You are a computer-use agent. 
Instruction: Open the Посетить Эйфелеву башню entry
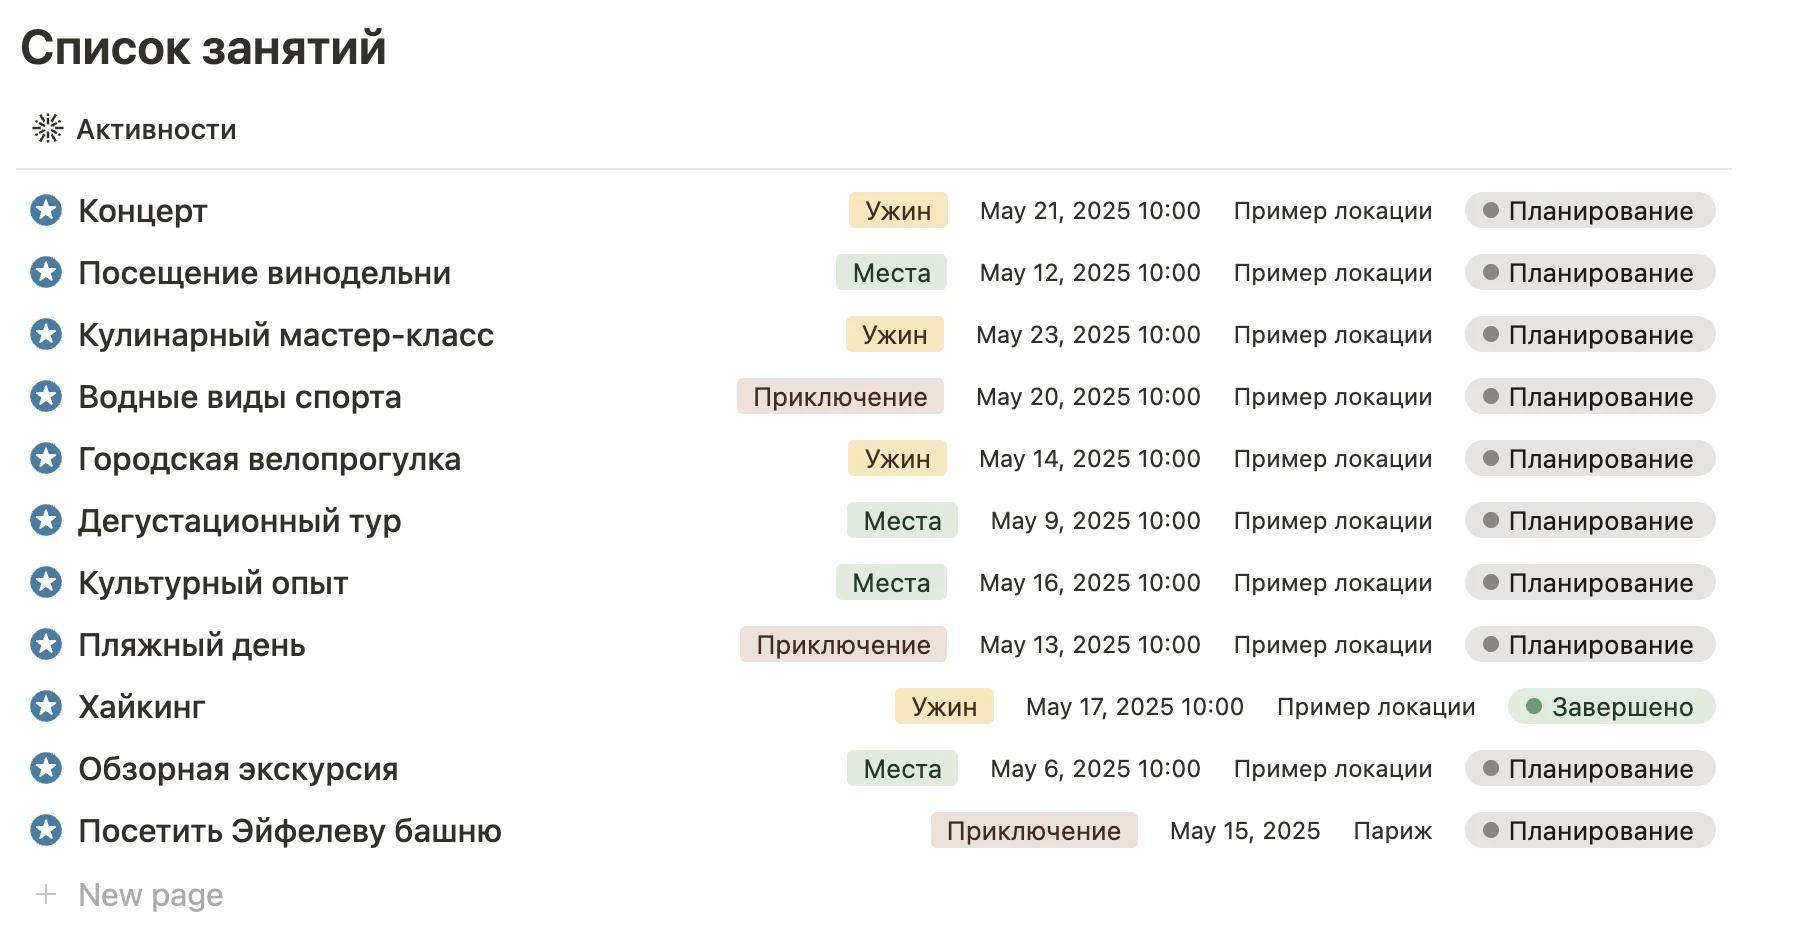pyautogui.click(x=290, y=831)
